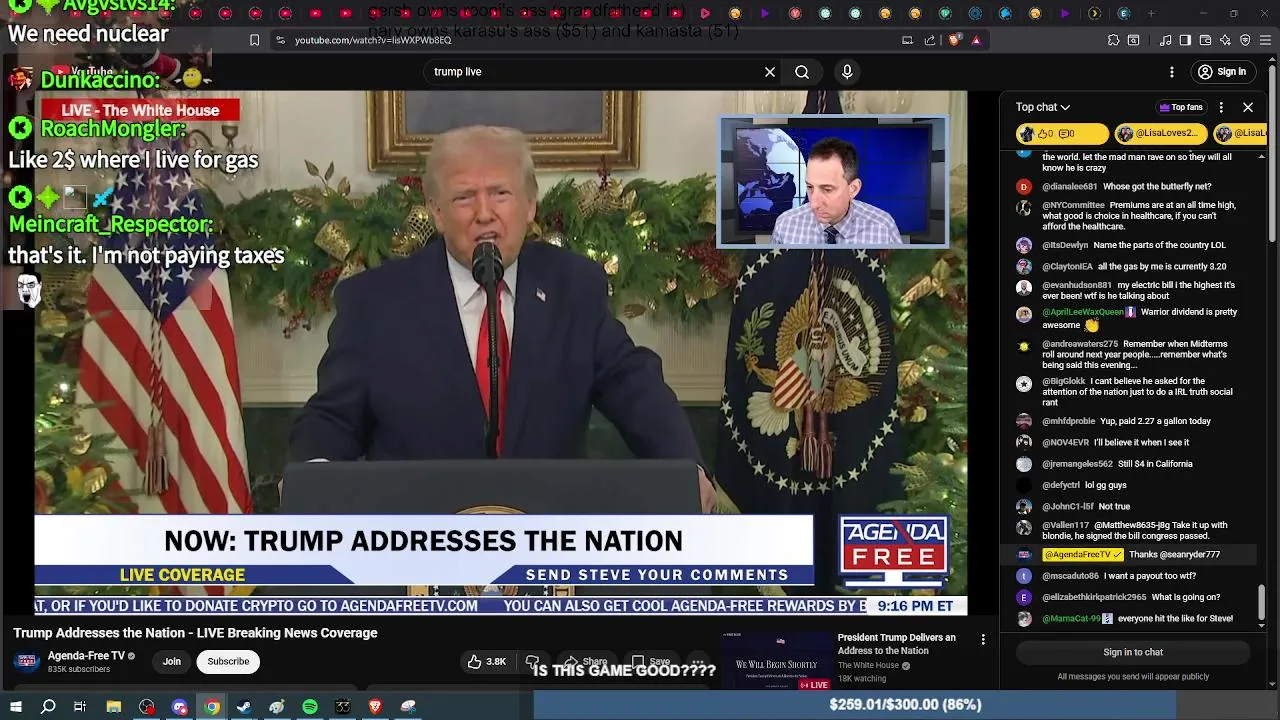Open a new browser tab
The width and height of the screenshot is (1280, 720).
coord(1151,14)
